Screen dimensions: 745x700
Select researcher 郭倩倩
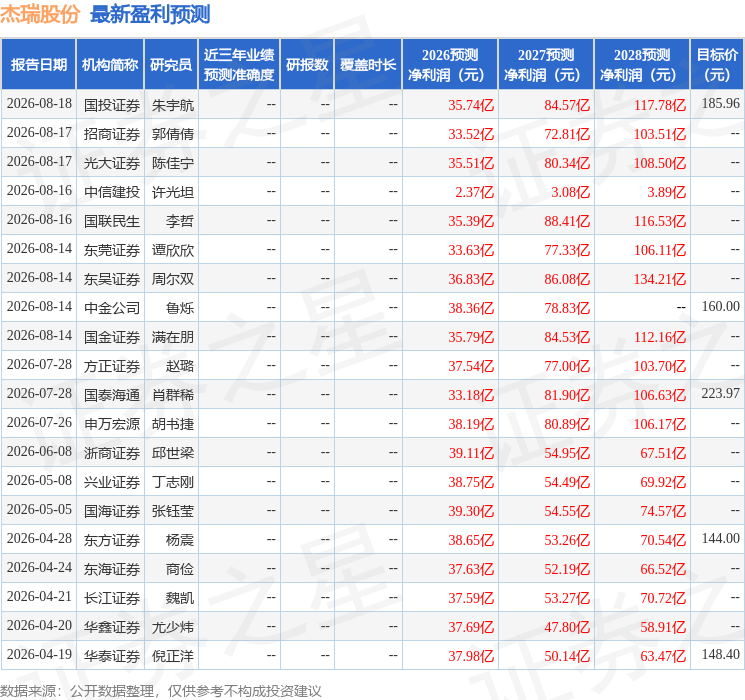pyautogui.click(x=172, y=134)
